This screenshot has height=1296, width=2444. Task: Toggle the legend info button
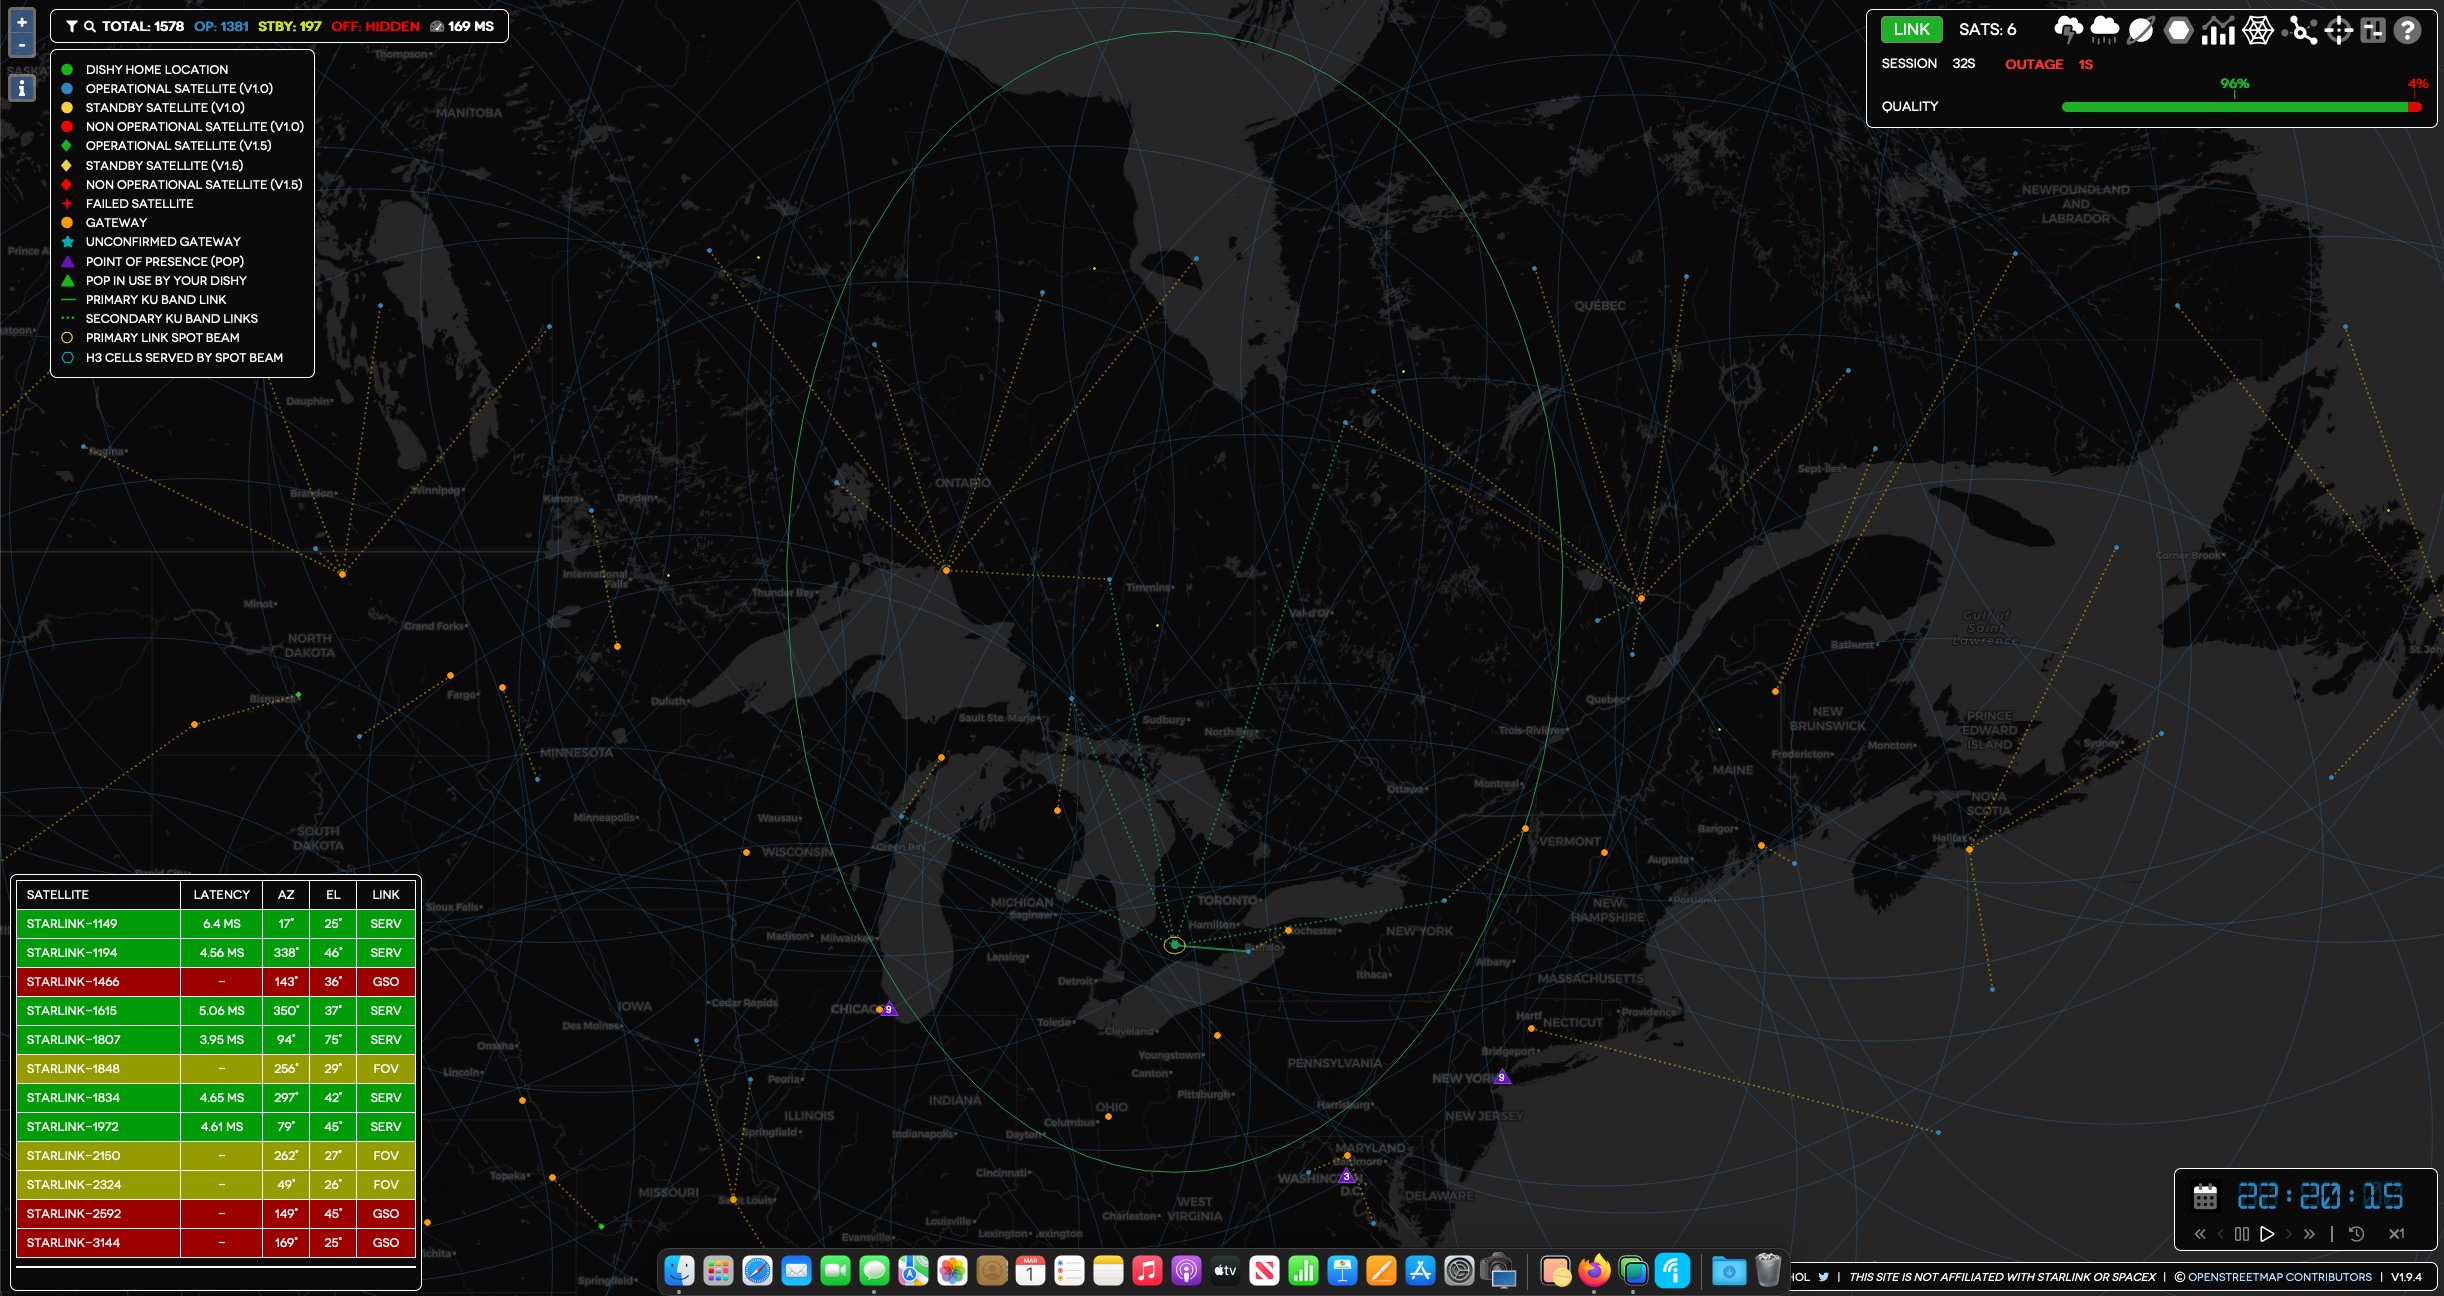[x=22, y=88]
